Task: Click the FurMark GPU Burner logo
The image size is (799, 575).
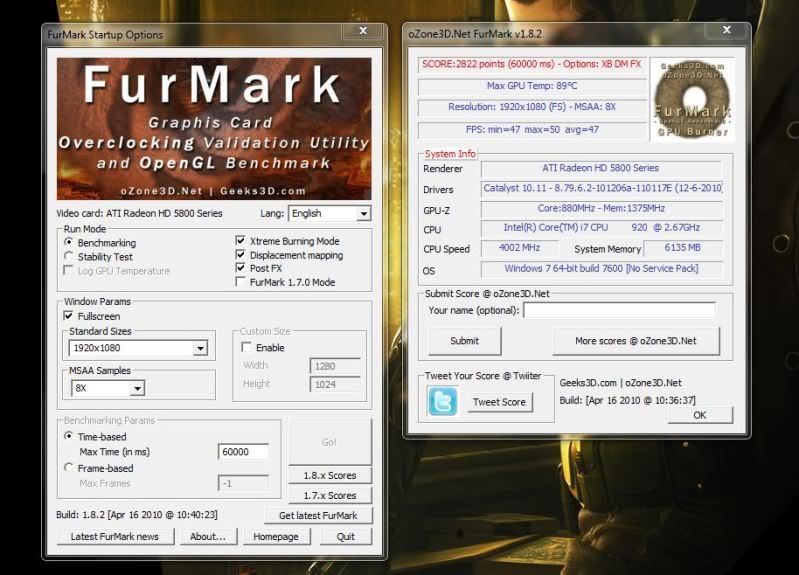Action: [x=691, y=98]
